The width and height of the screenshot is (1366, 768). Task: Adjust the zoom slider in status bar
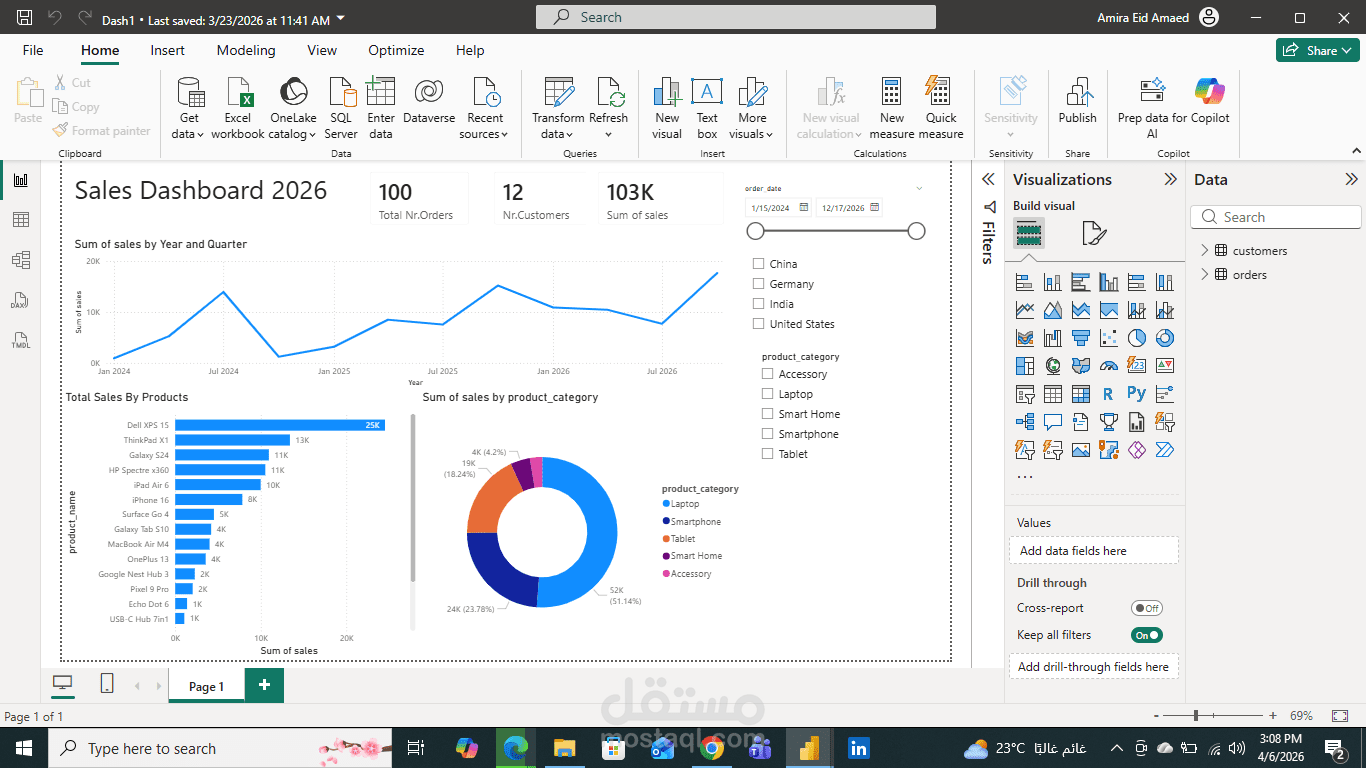point(1196,716)
